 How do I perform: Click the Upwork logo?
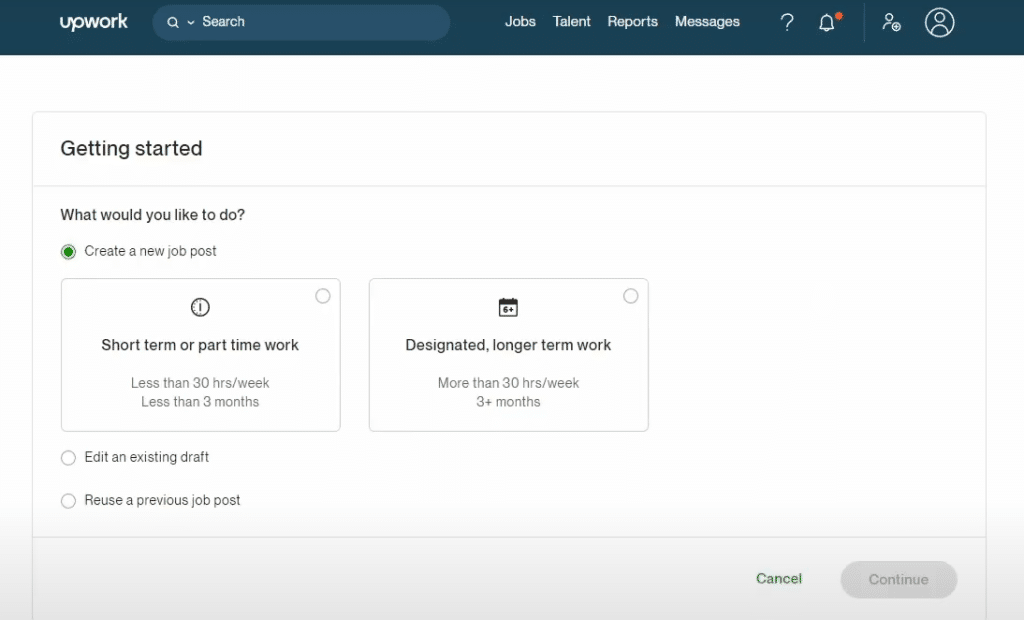pyautogui.click(x=93, y=21)
